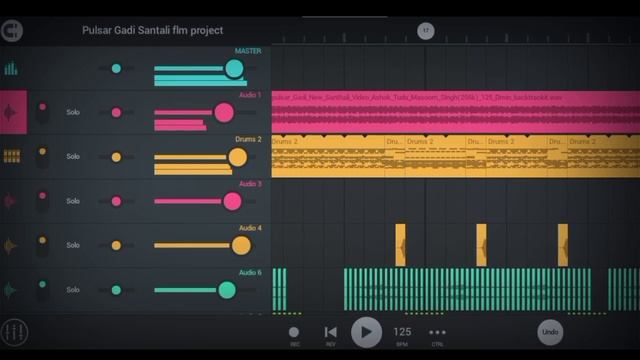Click the Audio 3 volume slider handle
The width and height of the screenshot is (640, 360).
point(232,201)
